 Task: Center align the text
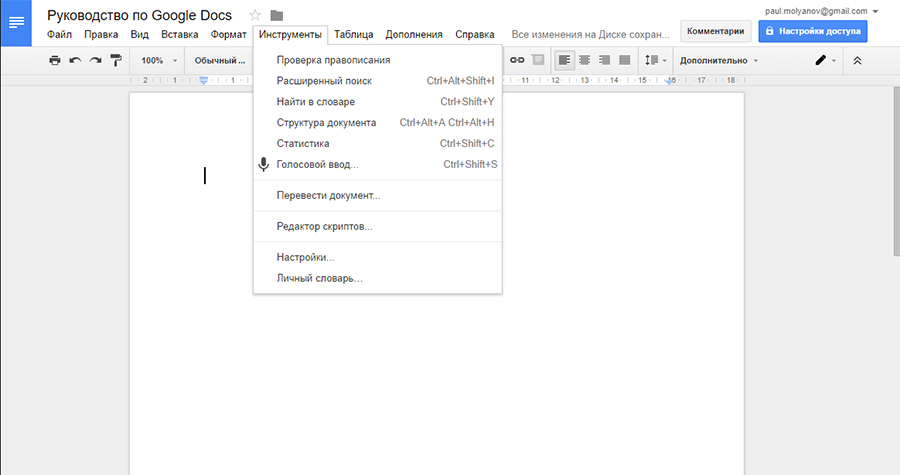tap(584, 60)
